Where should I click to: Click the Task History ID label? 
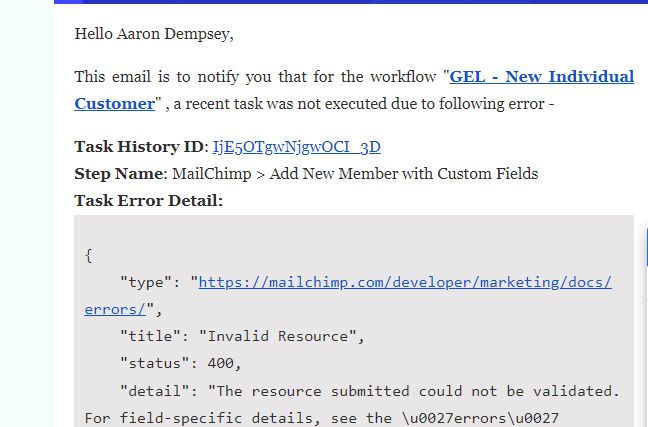click(x=139, y=147)
